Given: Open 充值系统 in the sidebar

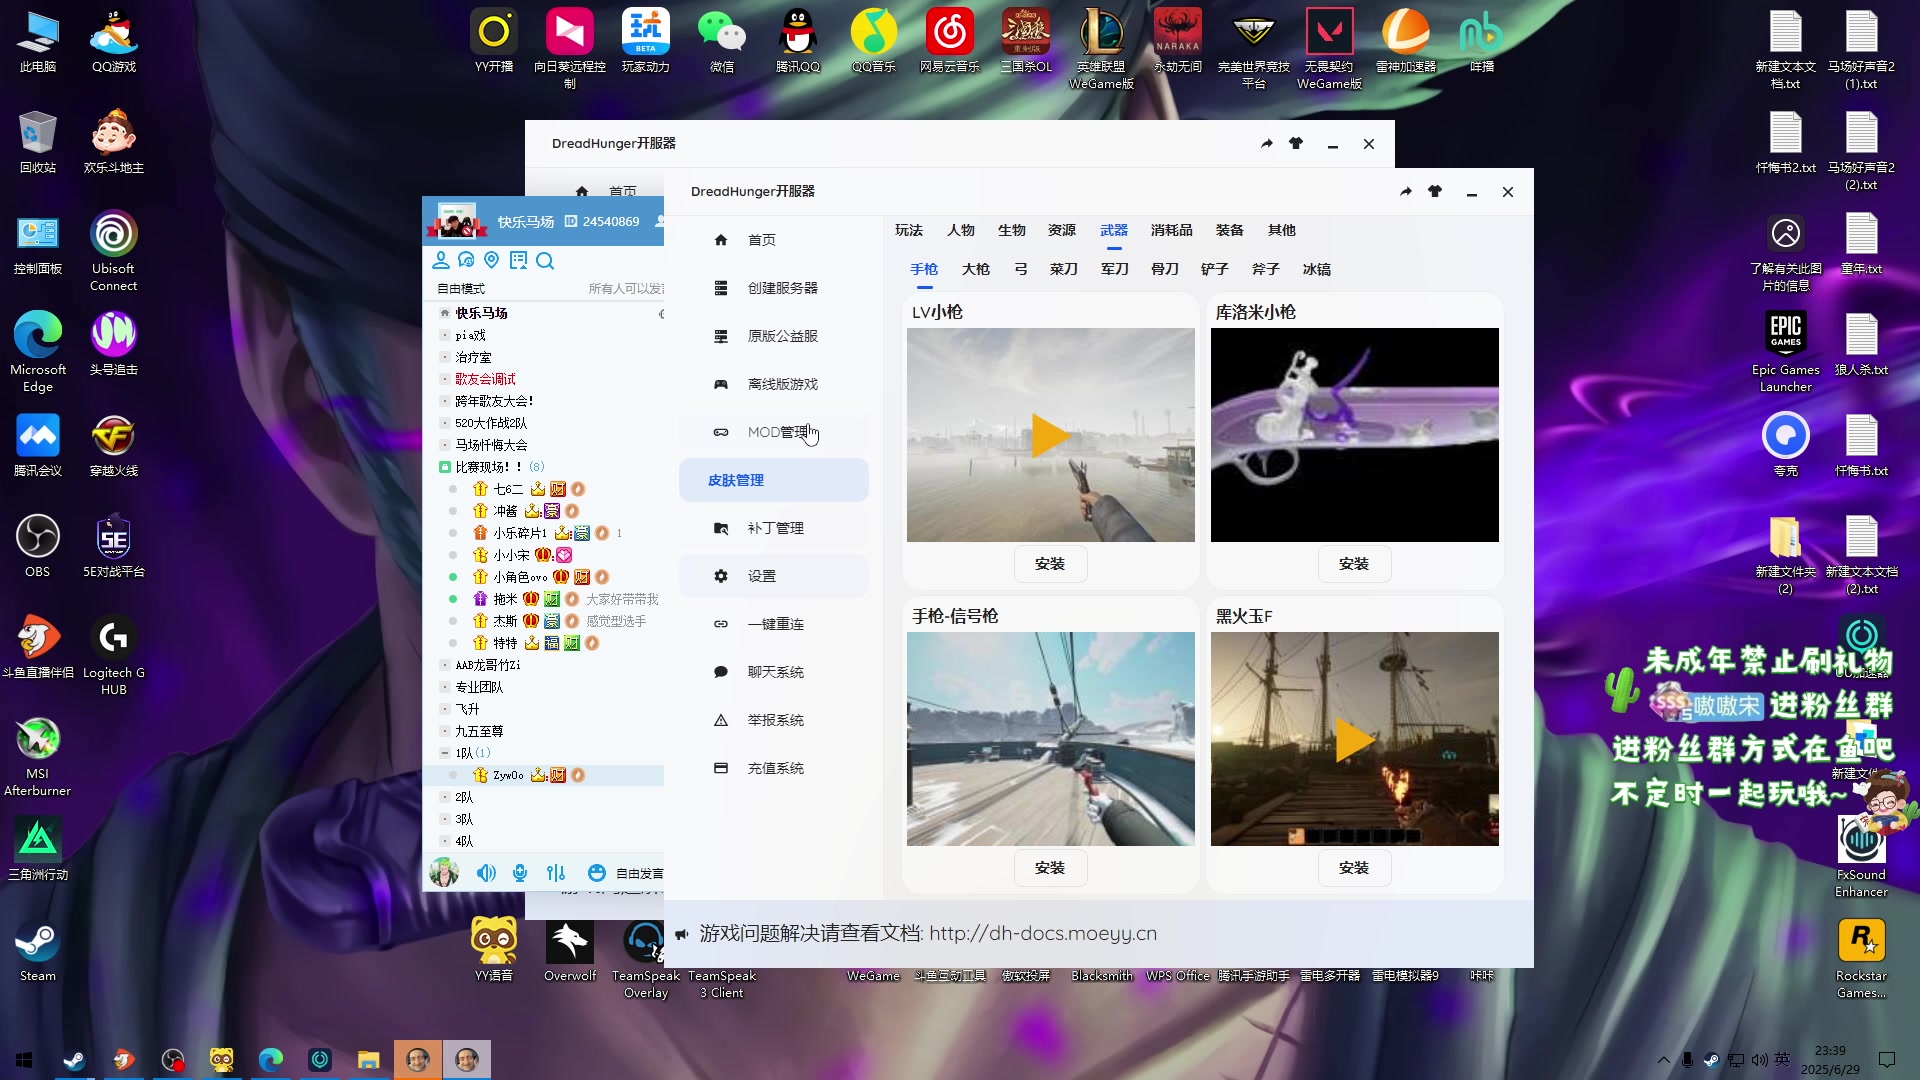Looking at the screenshot, I should tap(773, 768).
